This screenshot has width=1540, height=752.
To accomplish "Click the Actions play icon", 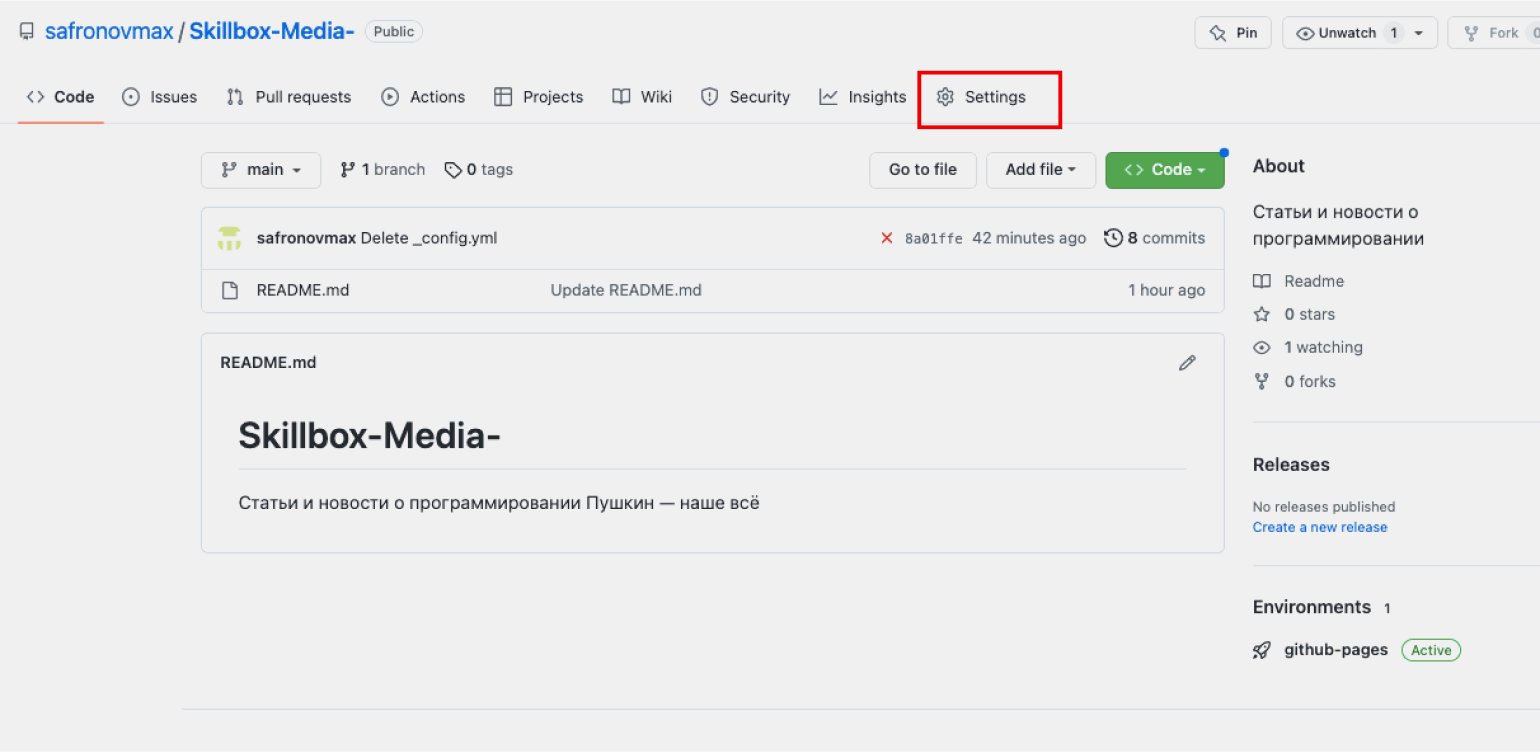I will [390, 97].
